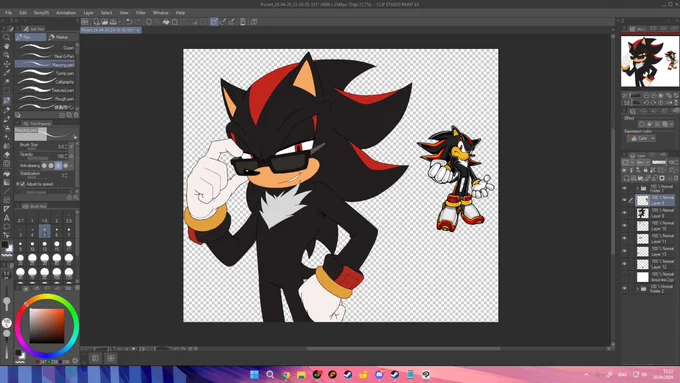This screenshot has width=680, height=383.
Task: Select the Airbrush tool
Action: pos(7,128)
